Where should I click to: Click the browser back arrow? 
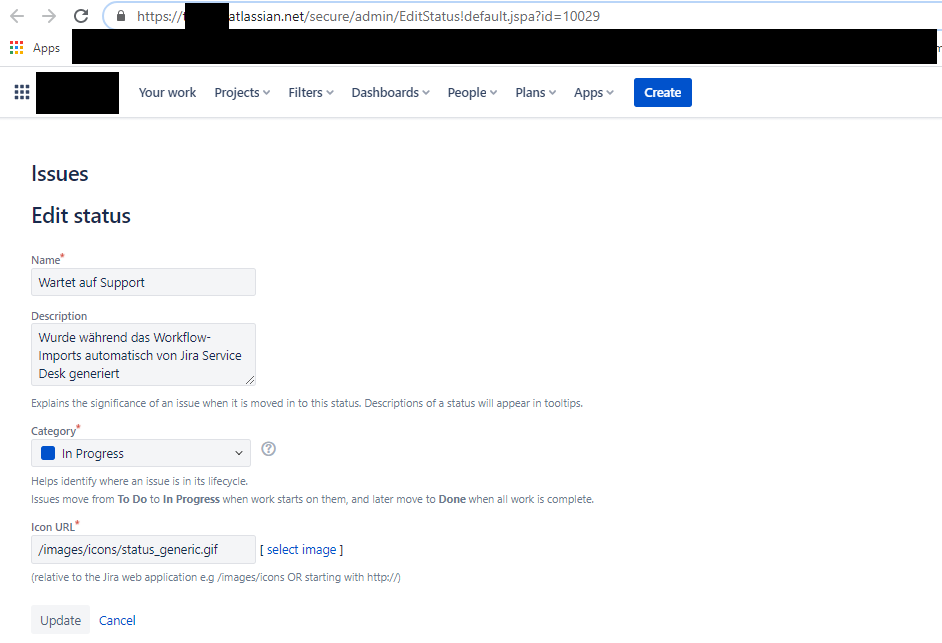(x=17, y=16)
